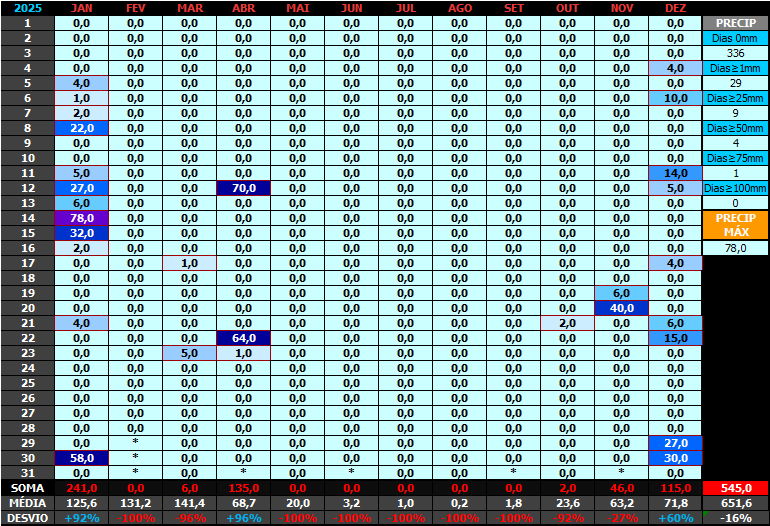
Task: Select the MÉDIA row label
Action: (x=27, y=503)
